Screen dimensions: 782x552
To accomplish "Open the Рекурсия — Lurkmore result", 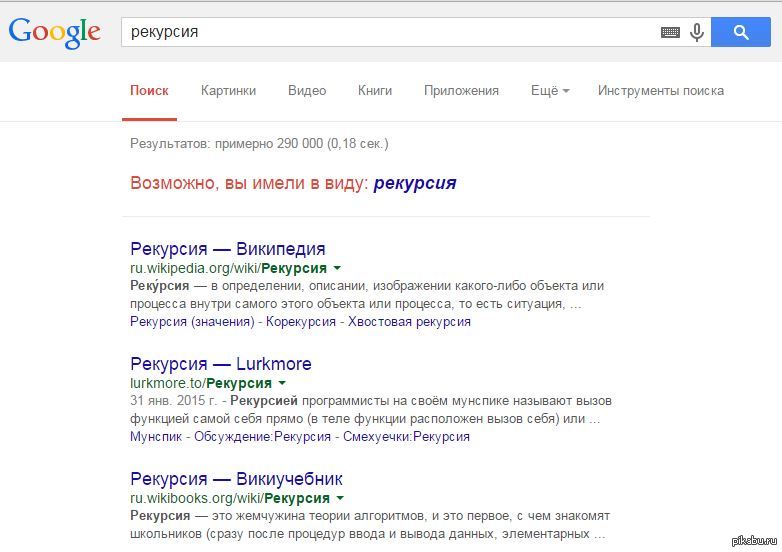I will [x=221, y=364].
